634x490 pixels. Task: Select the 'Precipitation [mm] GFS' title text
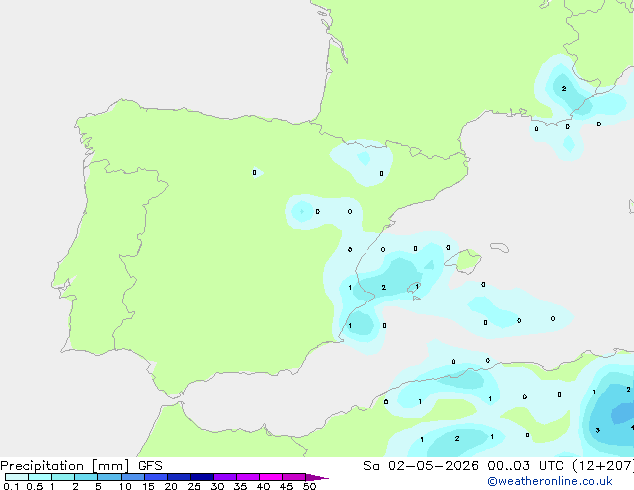(81, 466)
